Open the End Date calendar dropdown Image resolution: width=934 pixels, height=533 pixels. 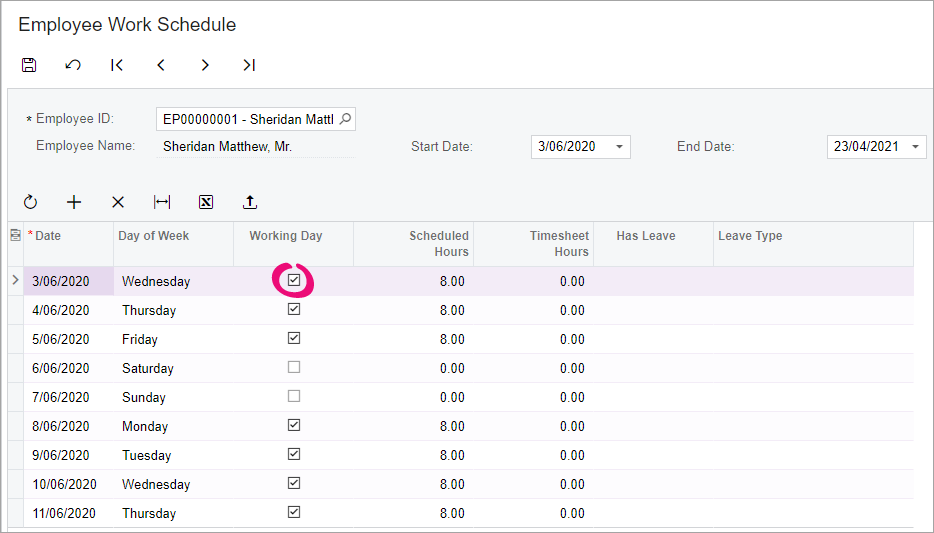point(916,147)
